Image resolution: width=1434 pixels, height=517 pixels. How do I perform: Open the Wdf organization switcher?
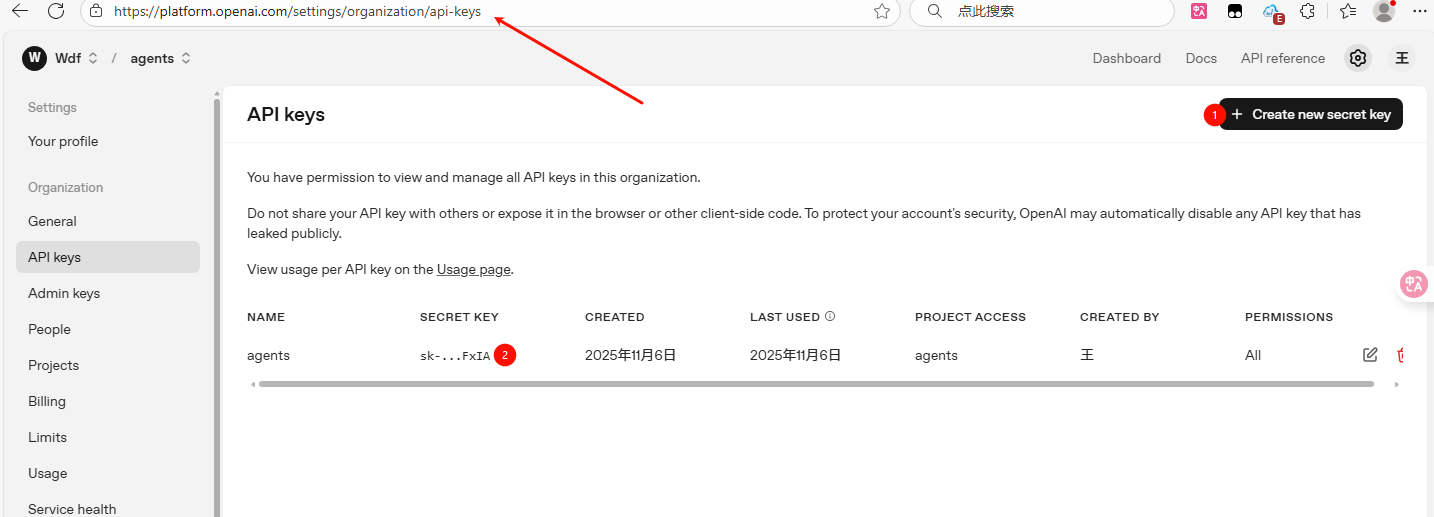point(76,58)
